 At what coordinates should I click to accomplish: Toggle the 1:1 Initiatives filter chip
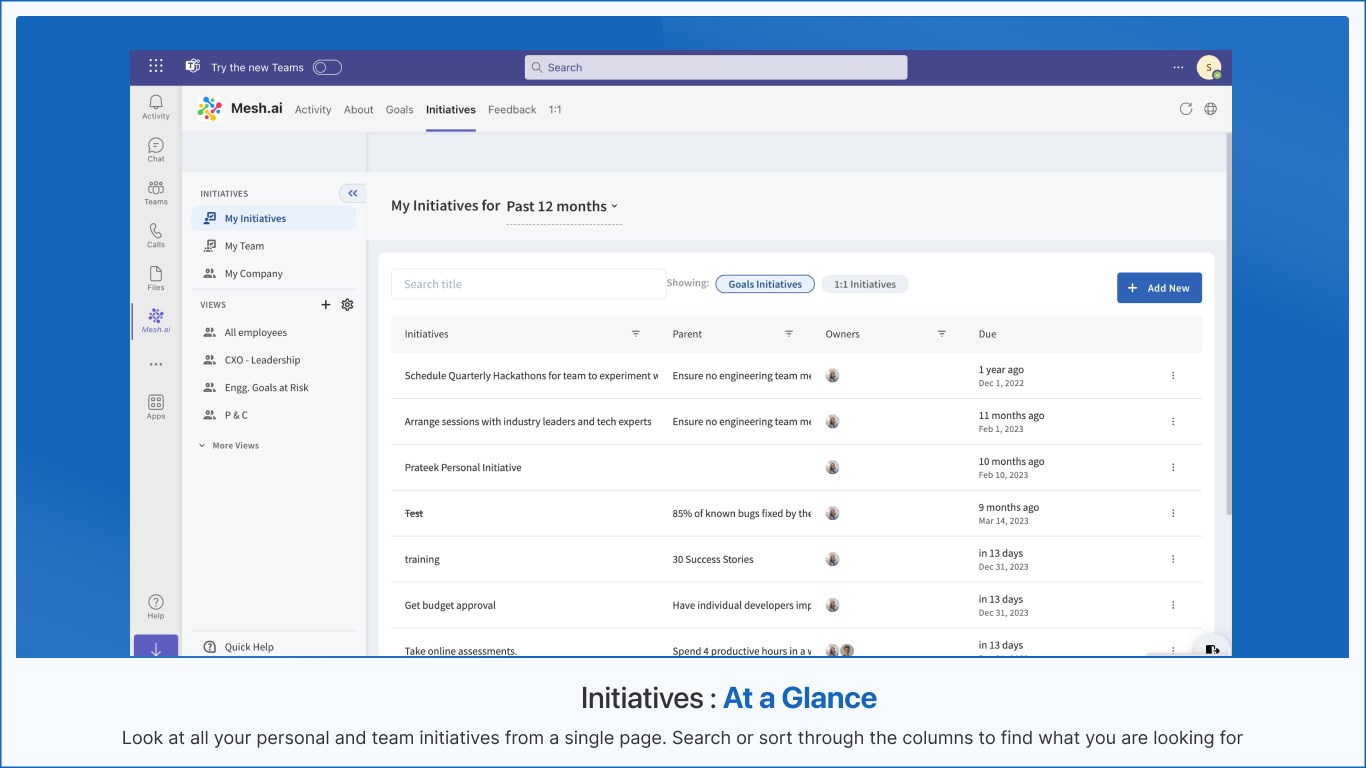click(865, 284)
